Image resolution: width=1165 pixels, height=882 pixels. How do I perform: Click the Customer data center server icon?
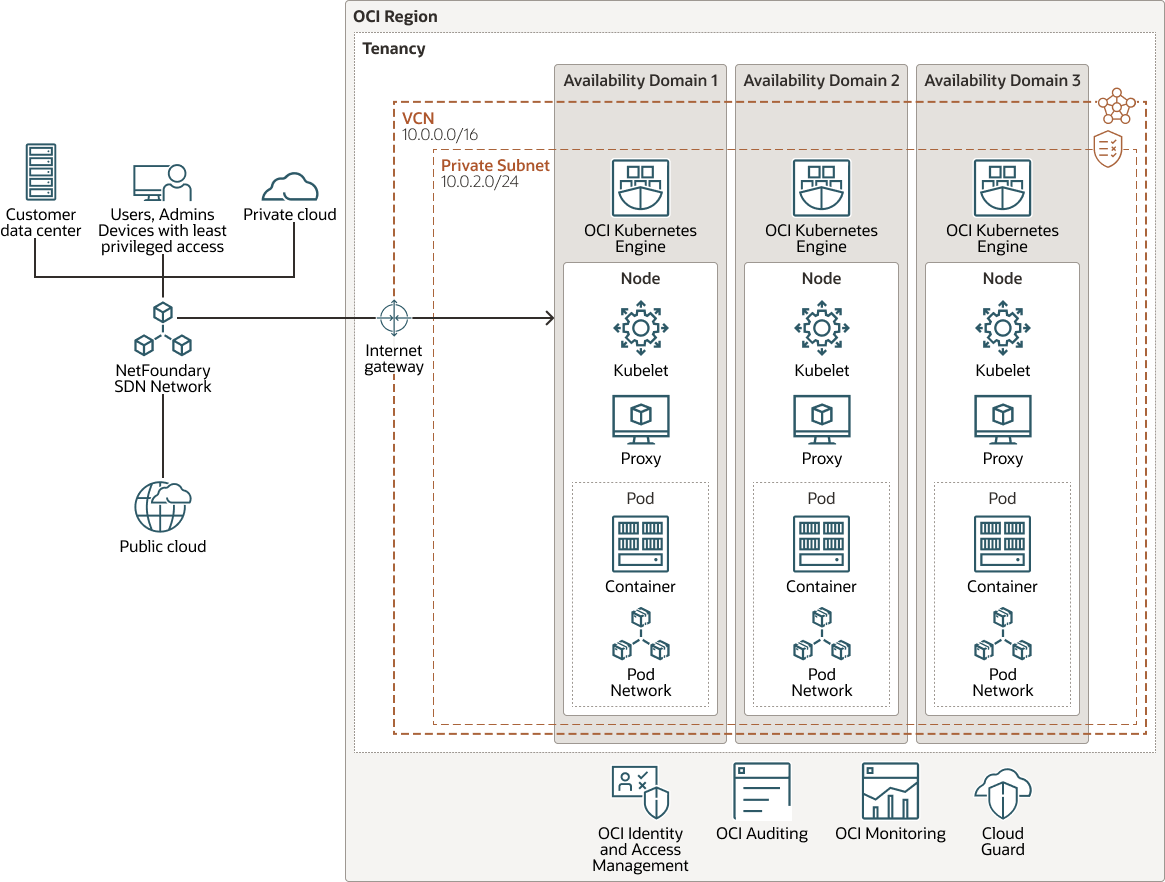pos(41,172)
